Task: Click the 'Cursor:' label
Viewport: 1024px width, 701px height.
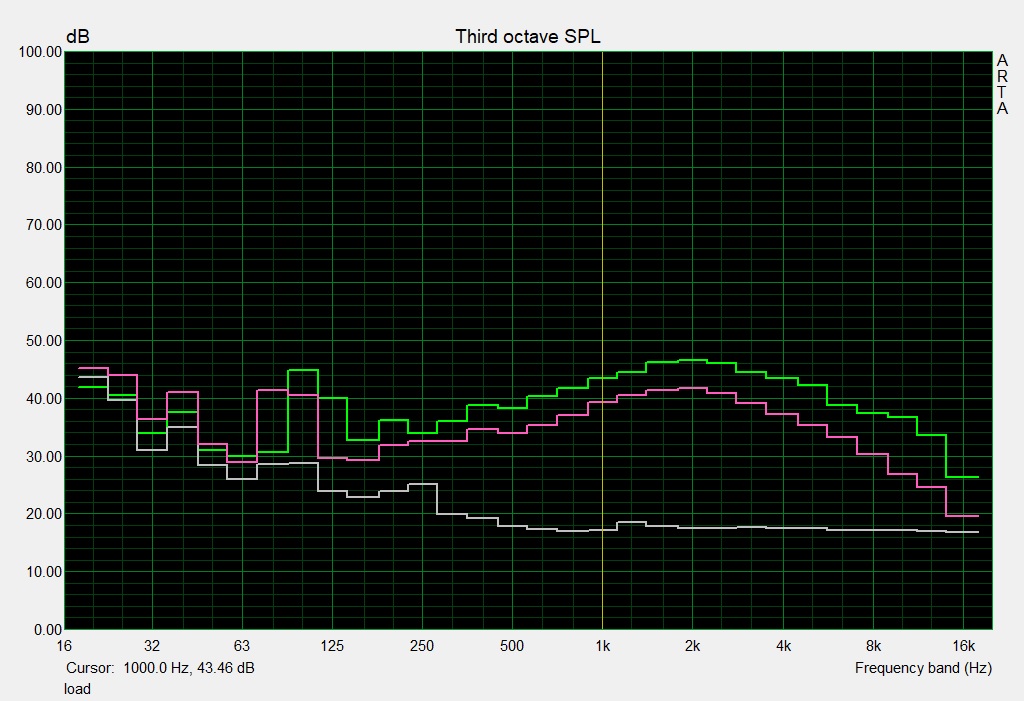Action: point(90,668)
